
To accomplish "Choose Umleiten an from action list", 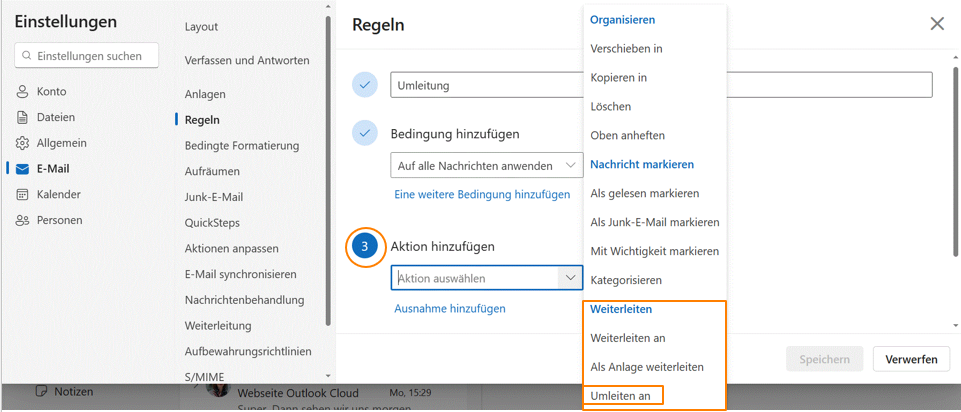I will pyautogui.click(x=620, y=396).
